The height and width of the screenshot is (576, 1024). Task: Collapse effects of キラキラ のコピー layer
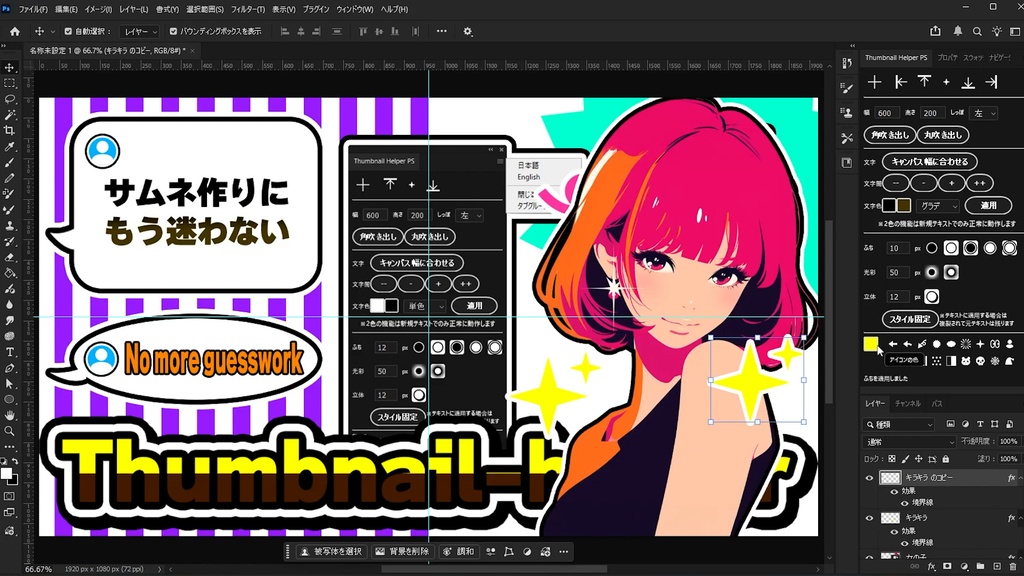coord(1020,478)
